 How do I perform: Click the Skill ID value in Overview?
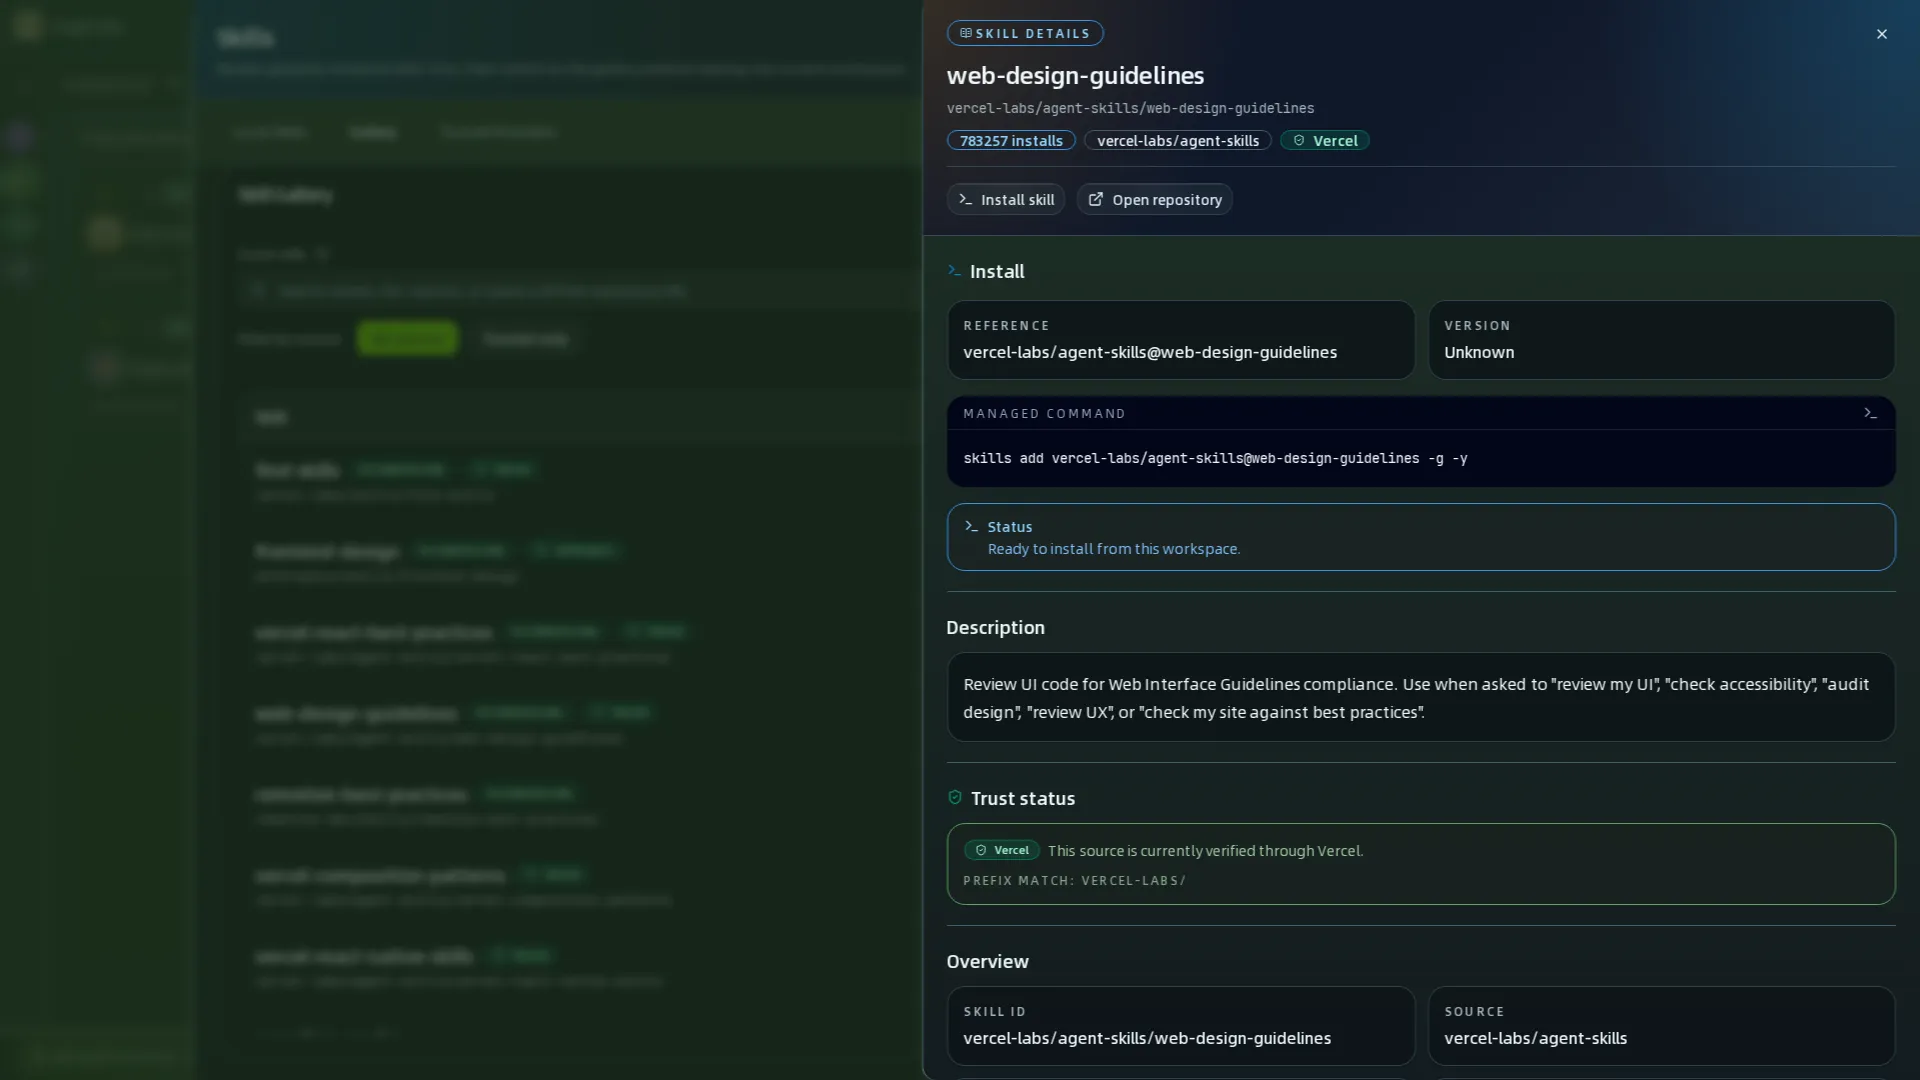(x=1147, y=1038)
